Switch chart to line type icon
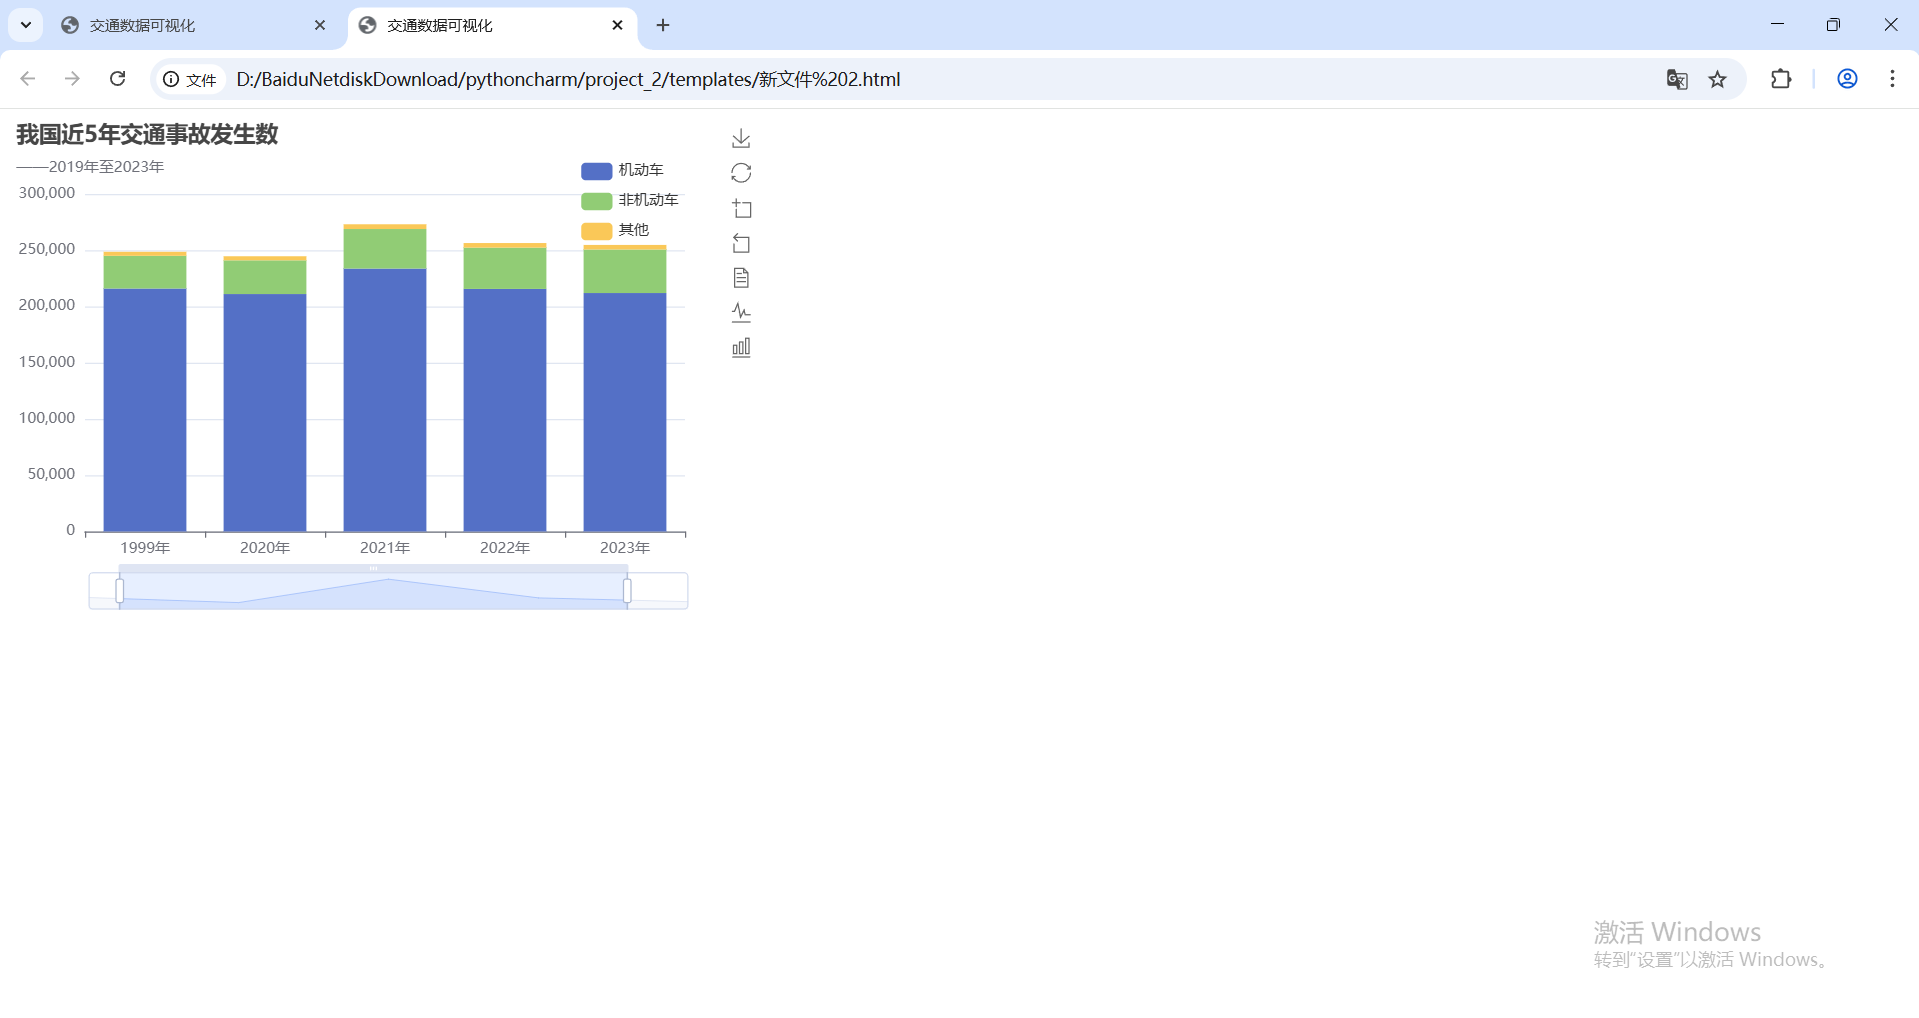Screen dimensions: 1919x1018 tap(741, 312)
